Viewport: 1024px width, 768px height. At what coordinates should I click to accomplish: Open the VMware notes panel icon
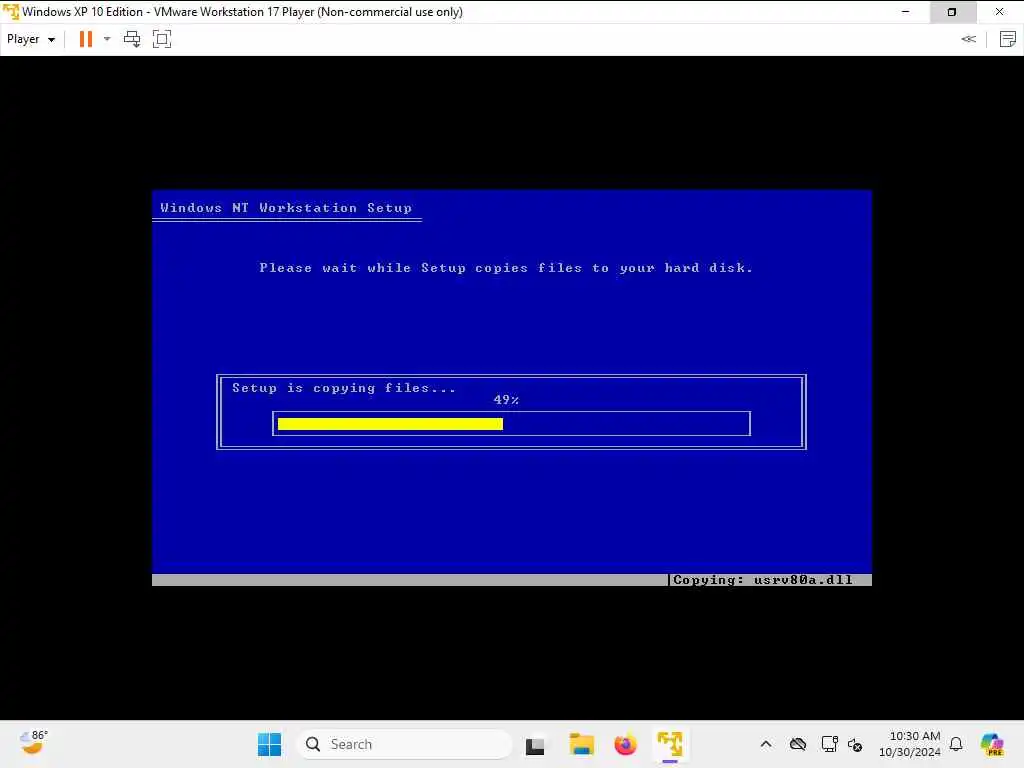point(1008,39)
